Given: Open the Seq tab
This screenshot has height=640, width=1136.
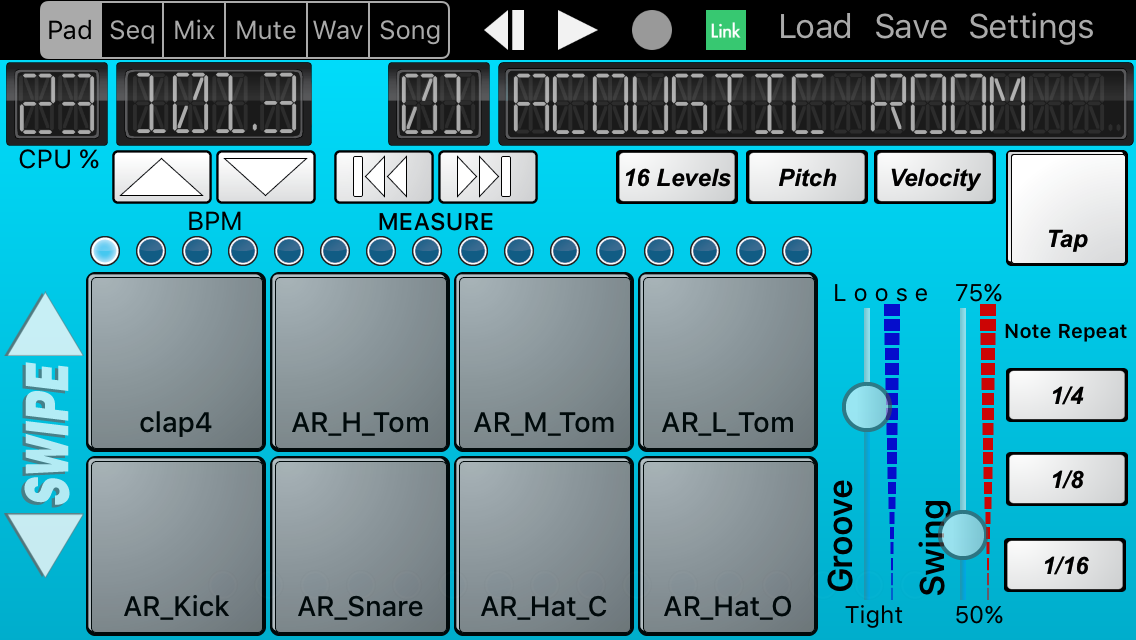Looking at the screenshot, I should [133, 30].
